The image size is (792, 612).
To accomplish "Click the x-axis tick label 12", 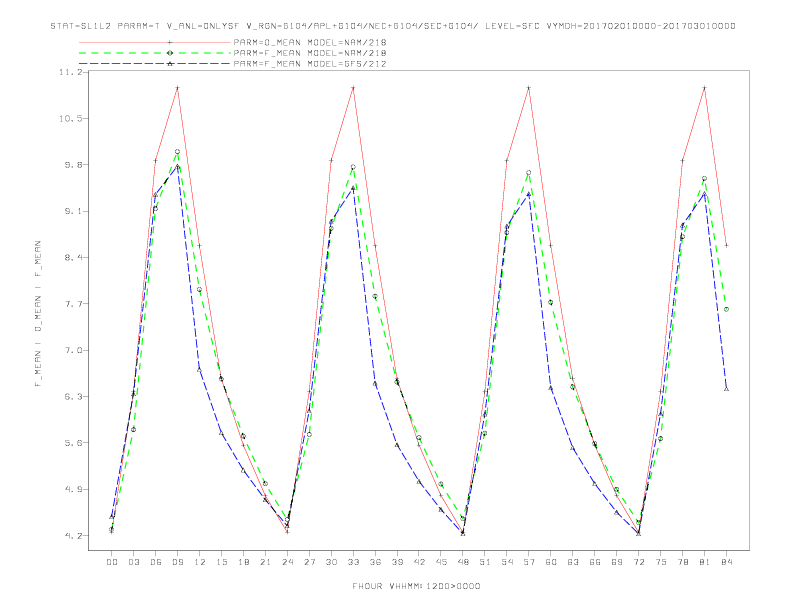I will (x=200, y=562).
